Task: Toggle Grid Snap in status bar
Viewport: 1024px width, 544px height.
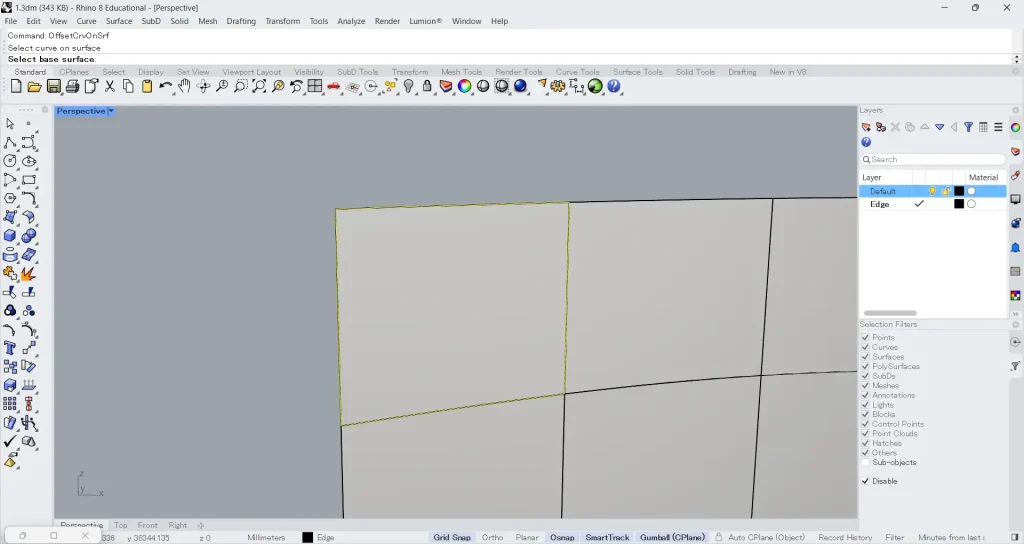Action: point(452,537)
